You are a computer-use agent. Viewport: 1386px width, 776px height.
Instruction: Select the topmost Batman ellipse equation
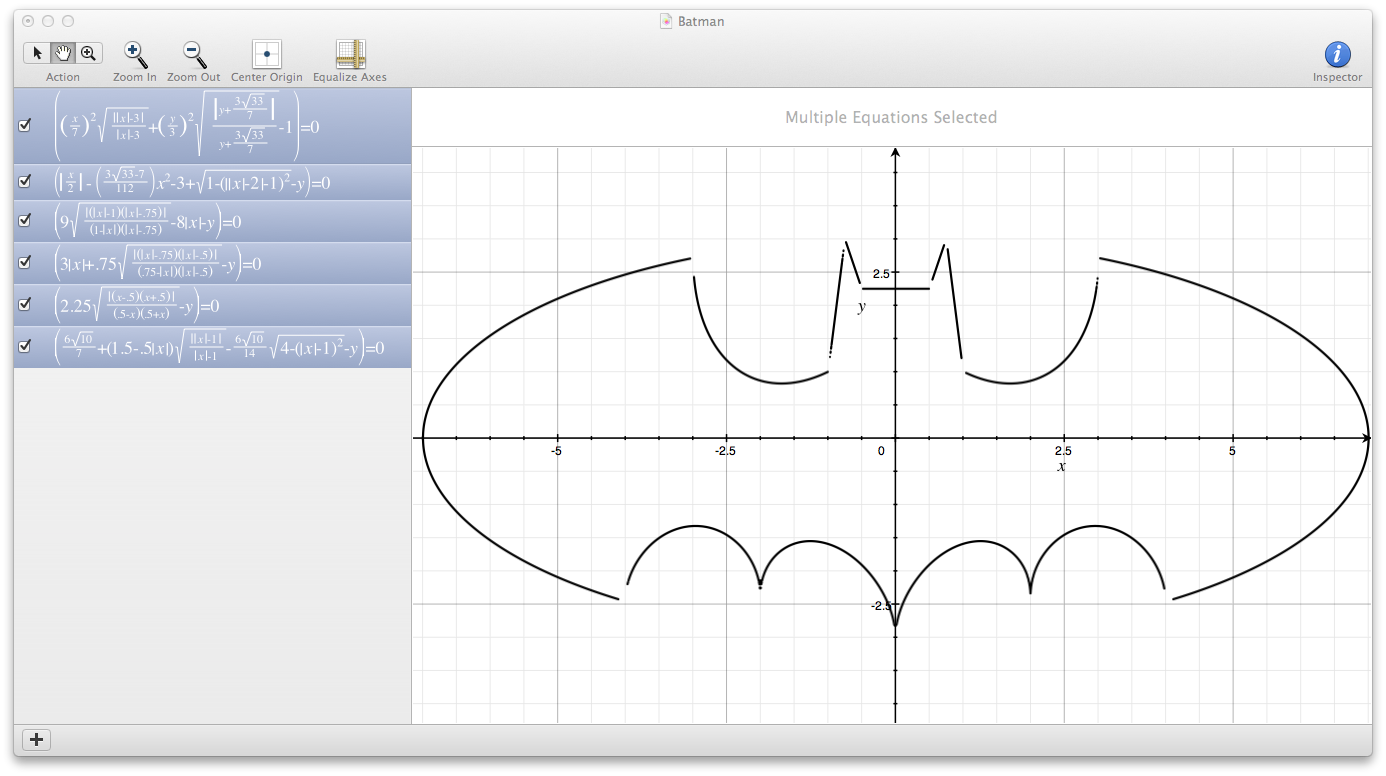point(200,125)
